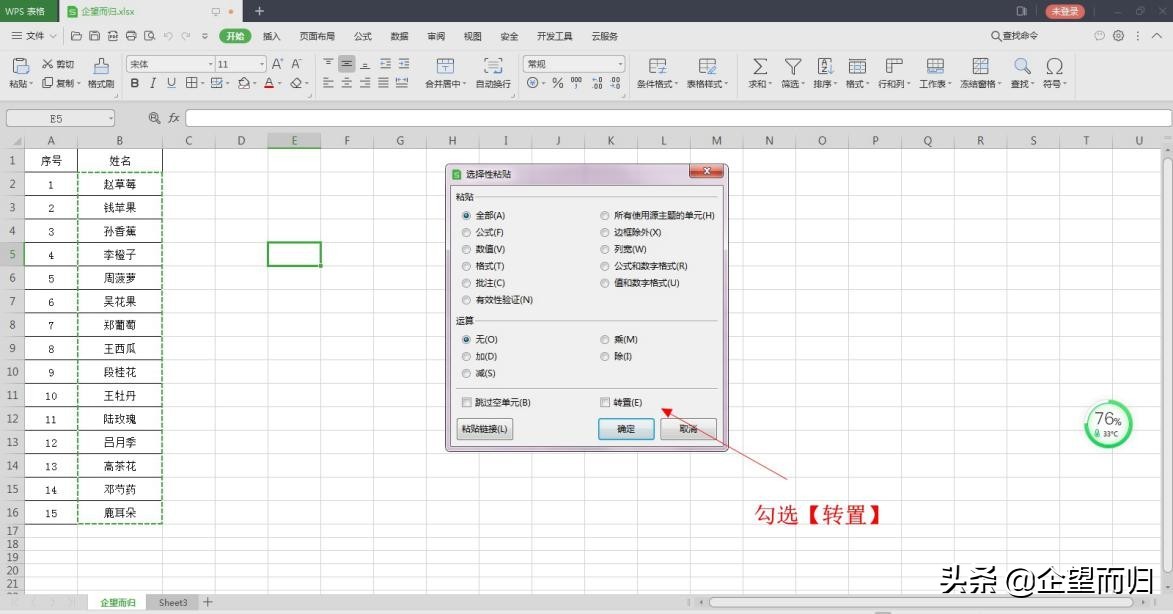The image size is (1173, 614).
Task: Open the font size dropdown showing 11
Action: point(261,64)
